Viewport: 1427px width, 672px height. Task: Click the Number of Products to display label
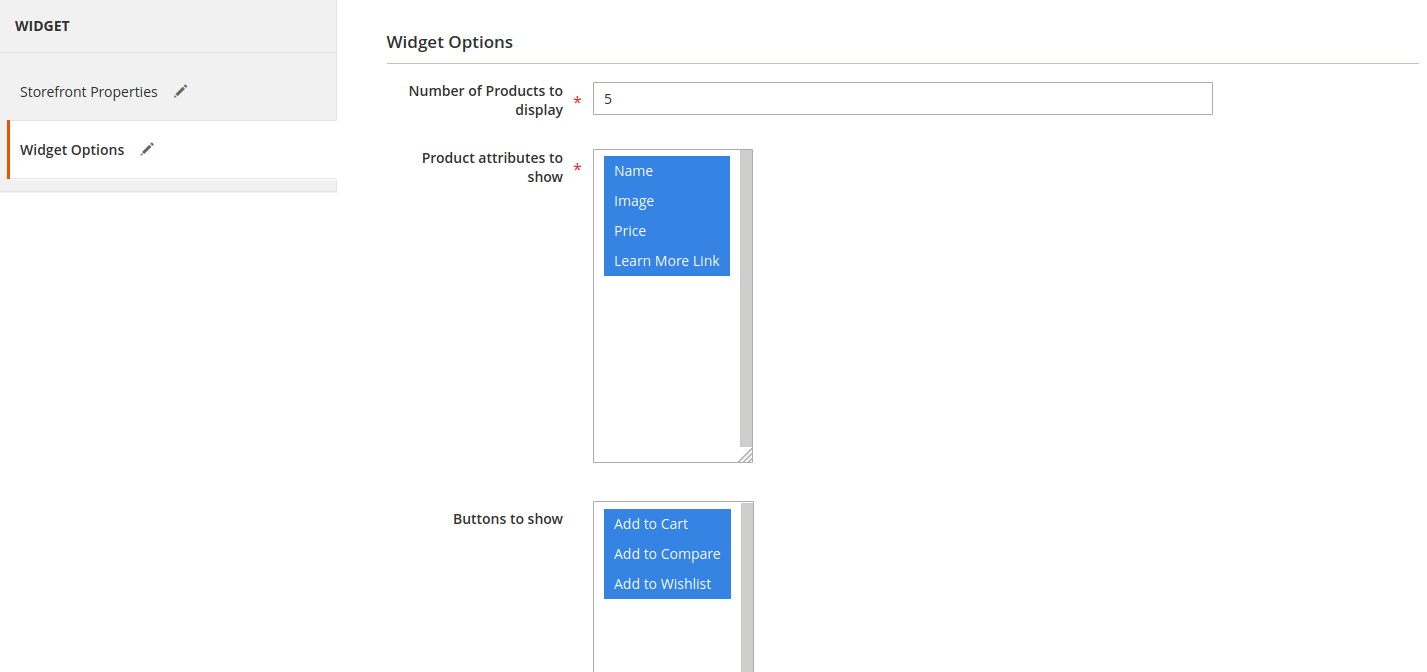tap(486, 100)
